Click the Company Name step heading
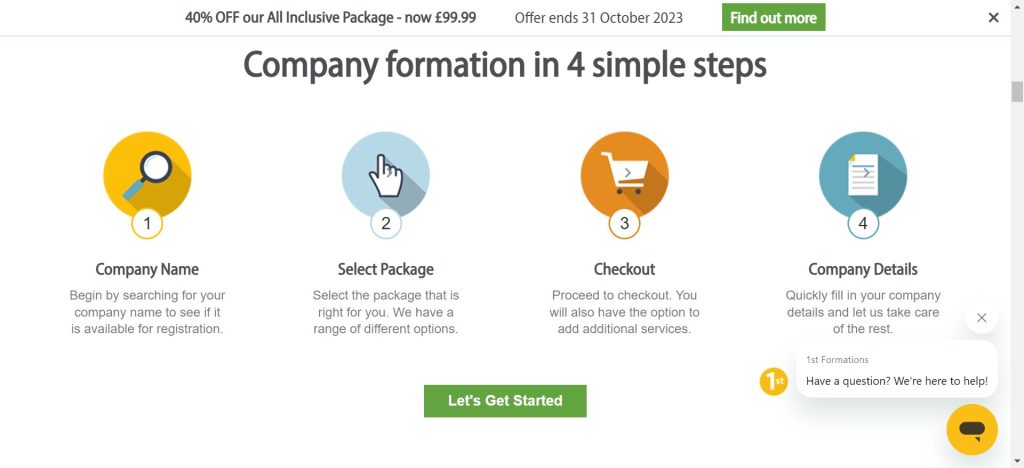The image size is (1024, 468). tap(147, 269)
